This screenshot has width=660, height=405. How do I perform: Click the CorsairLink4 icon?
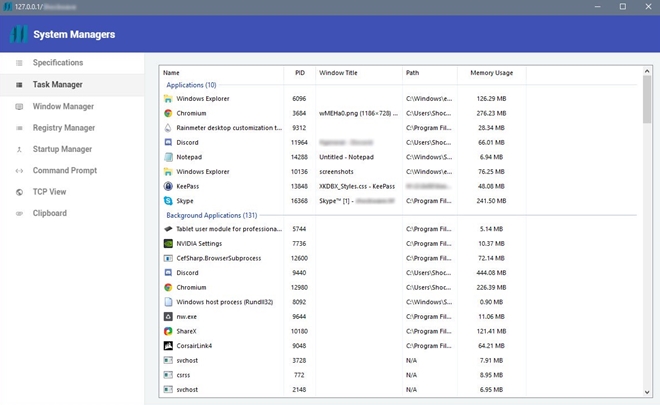168,346
